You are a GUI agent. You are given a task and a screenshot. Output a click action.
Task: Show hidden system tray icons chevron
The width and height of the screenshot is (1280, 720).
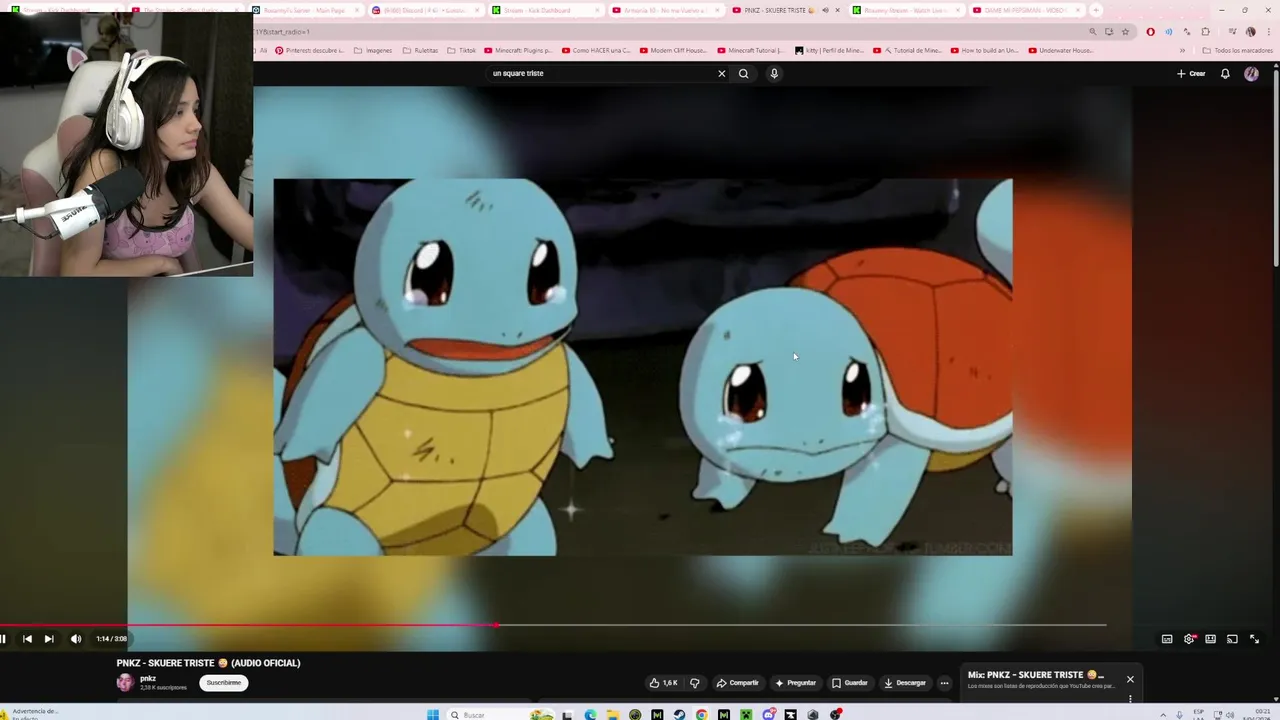coord(1162,715)
